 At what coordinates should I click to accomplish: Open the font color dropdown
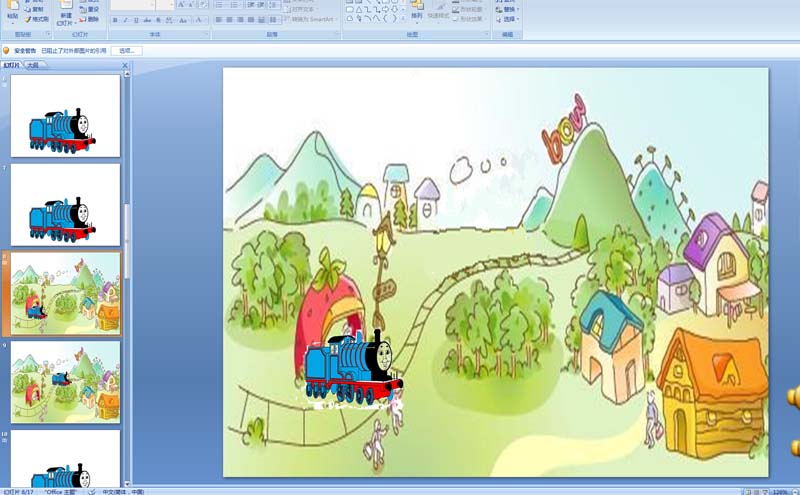(x=200, y=20)
